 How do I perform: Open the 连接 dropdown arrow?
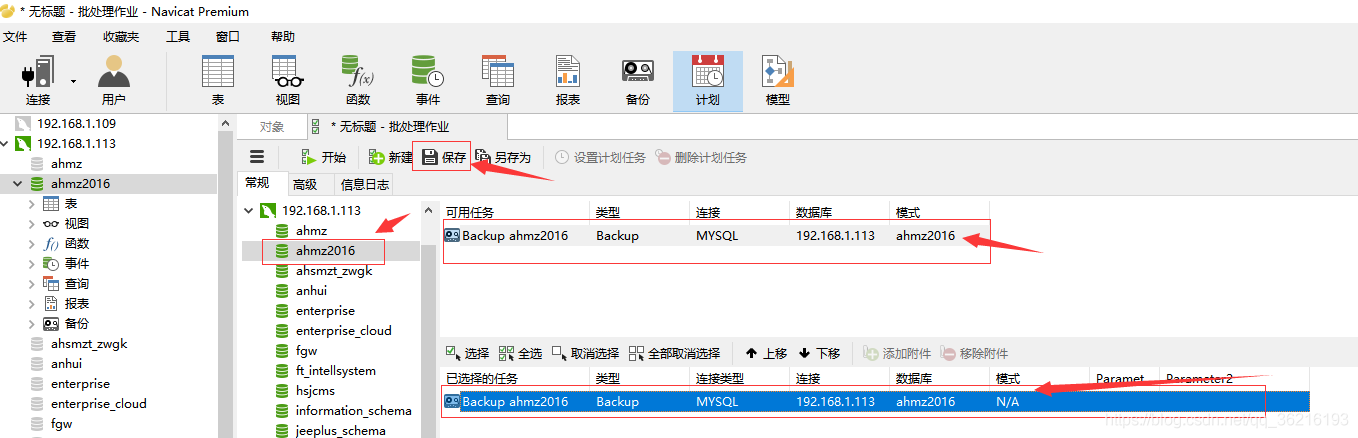(73, 80)
